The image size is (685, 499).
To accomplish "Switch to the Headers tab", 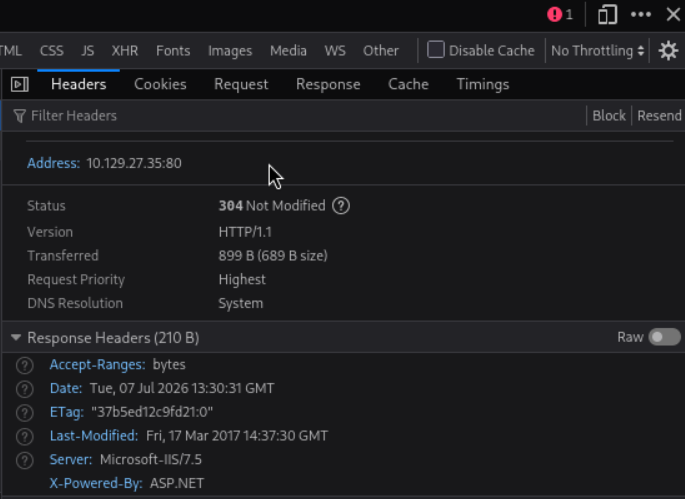I will 79,84.
